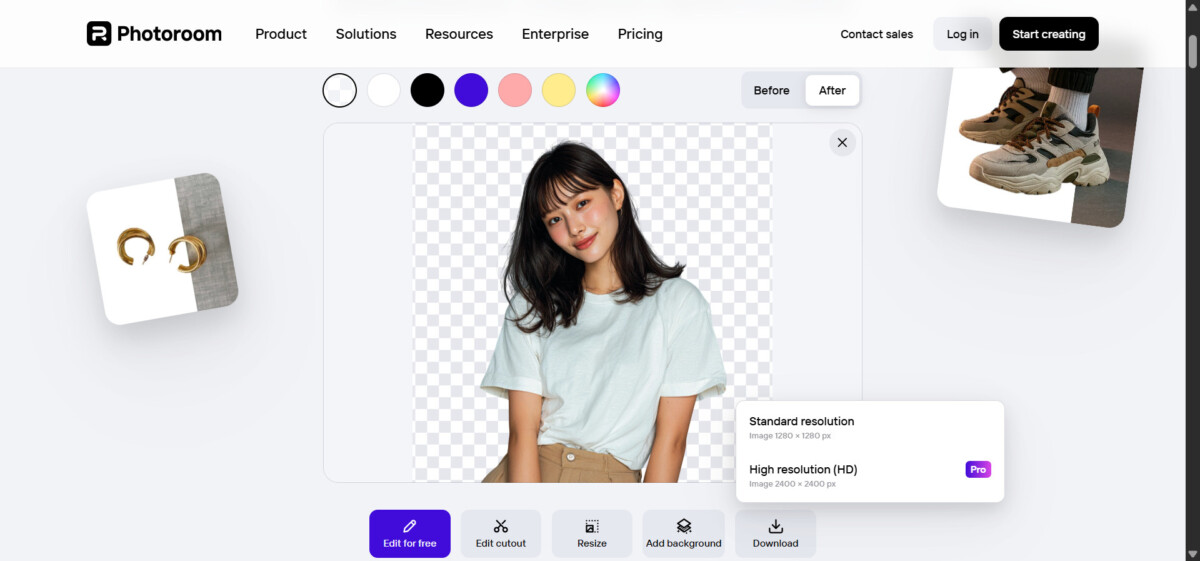Open the rainbow custom color picker
Screen dimensions: 1200x561
603,90
